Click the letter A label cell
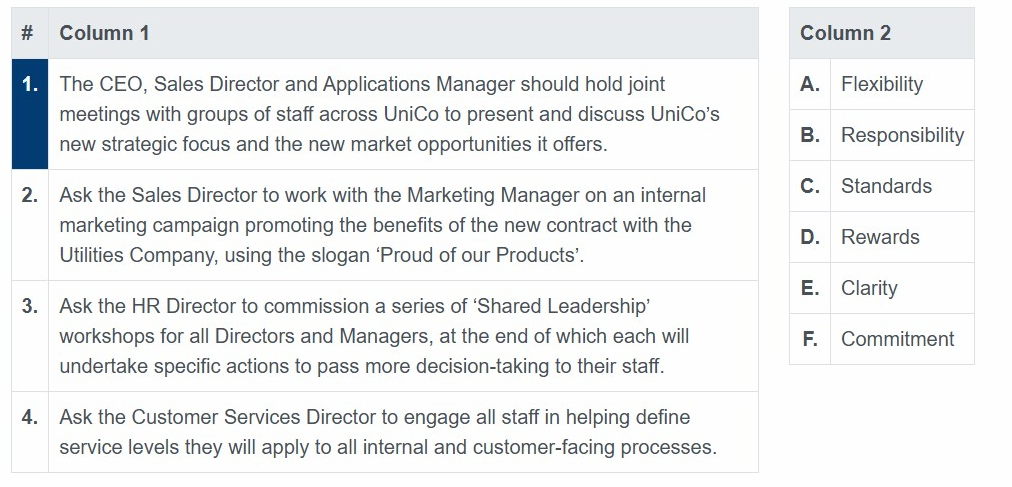Image resolution: width=1012 pixels, height=487 pixels. click(x=810, y=84)
